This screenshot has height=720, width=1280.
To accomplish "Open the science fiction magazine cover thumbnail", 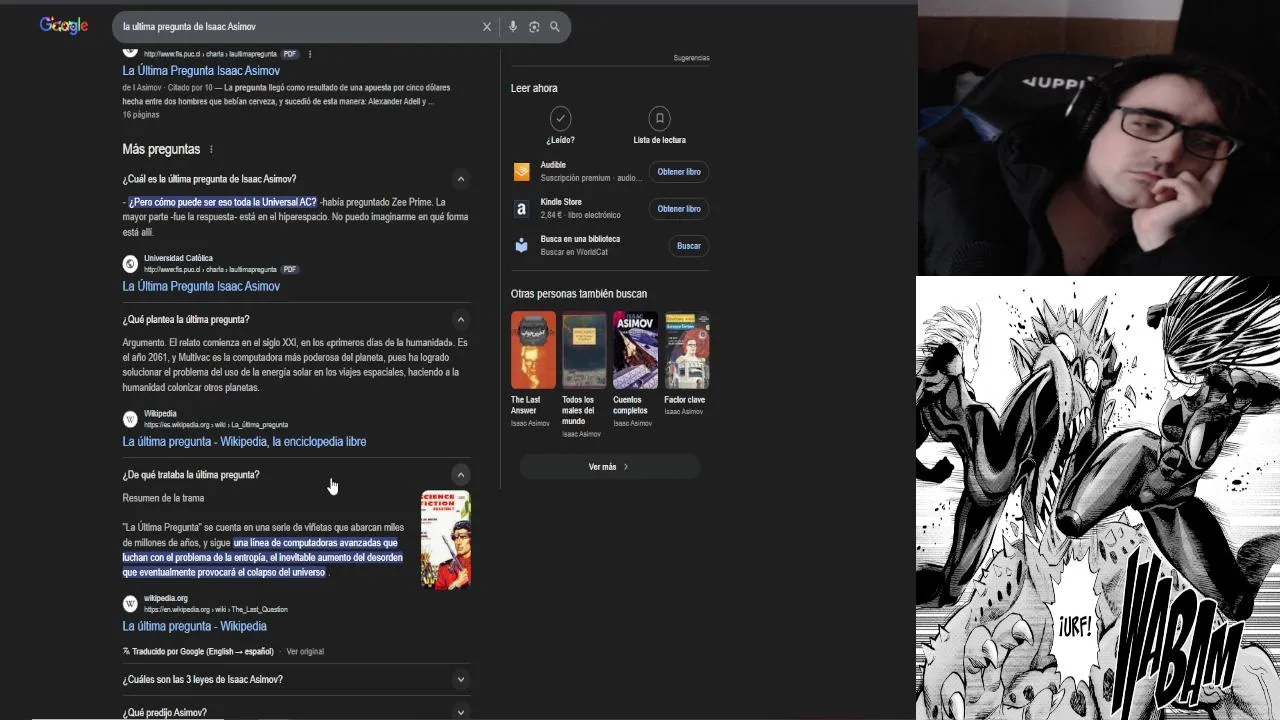I will (x=445, y=540).
